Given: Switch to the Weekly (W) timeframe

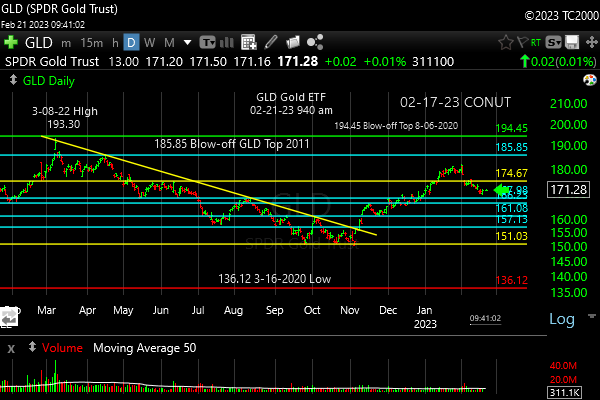Looking at the screenshot, I should pos(149,43).
